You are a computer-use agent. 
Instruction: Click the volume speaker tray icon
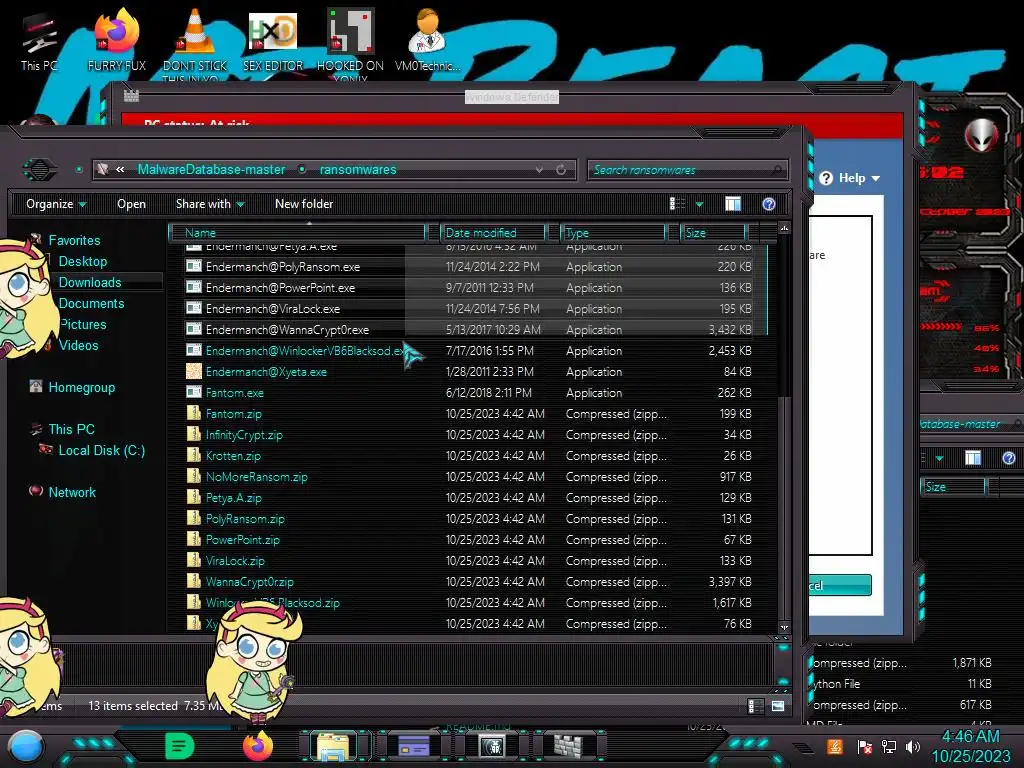click(x=912, y=746)
